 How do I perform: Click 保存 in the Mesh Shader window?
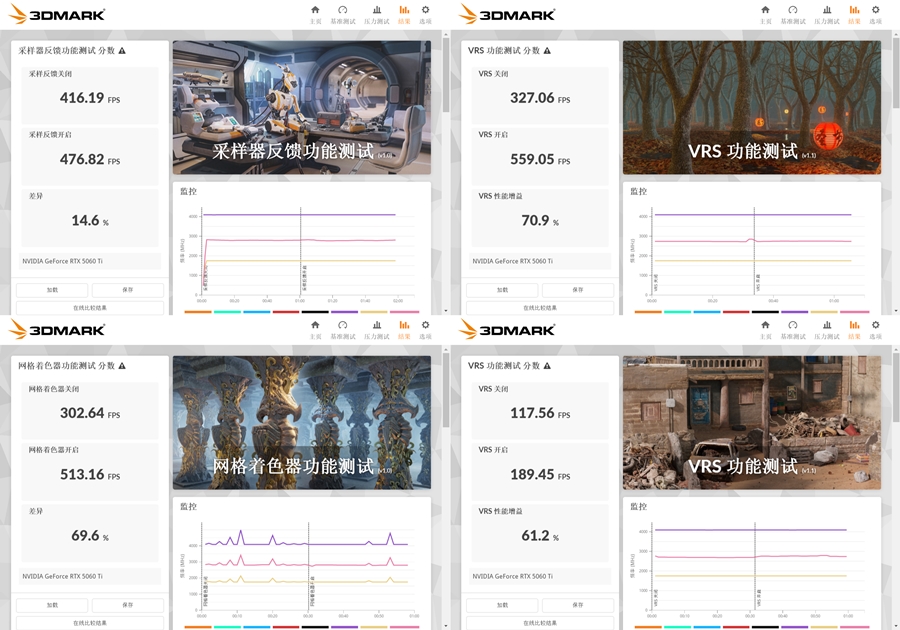pyautogui.click(x=127, y=605)
